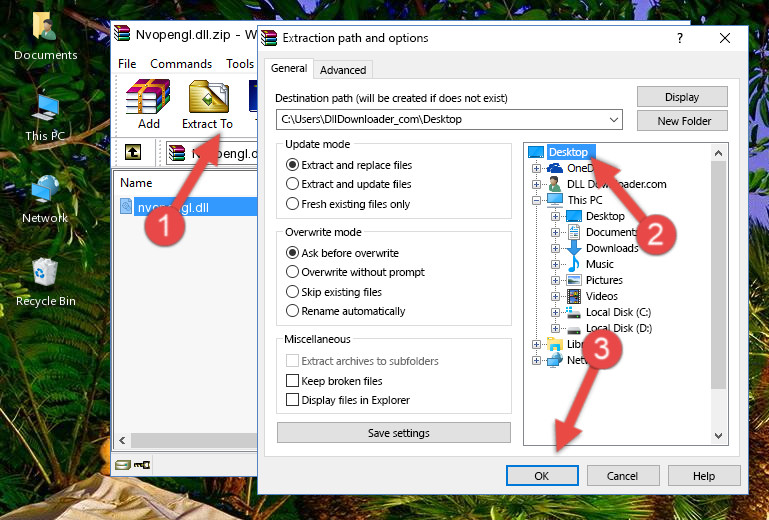Select Overwrite without prompt option
Image resolution: width=769 pixels, height=520 pixels.
pyautogui.click(x=292, y=272)
